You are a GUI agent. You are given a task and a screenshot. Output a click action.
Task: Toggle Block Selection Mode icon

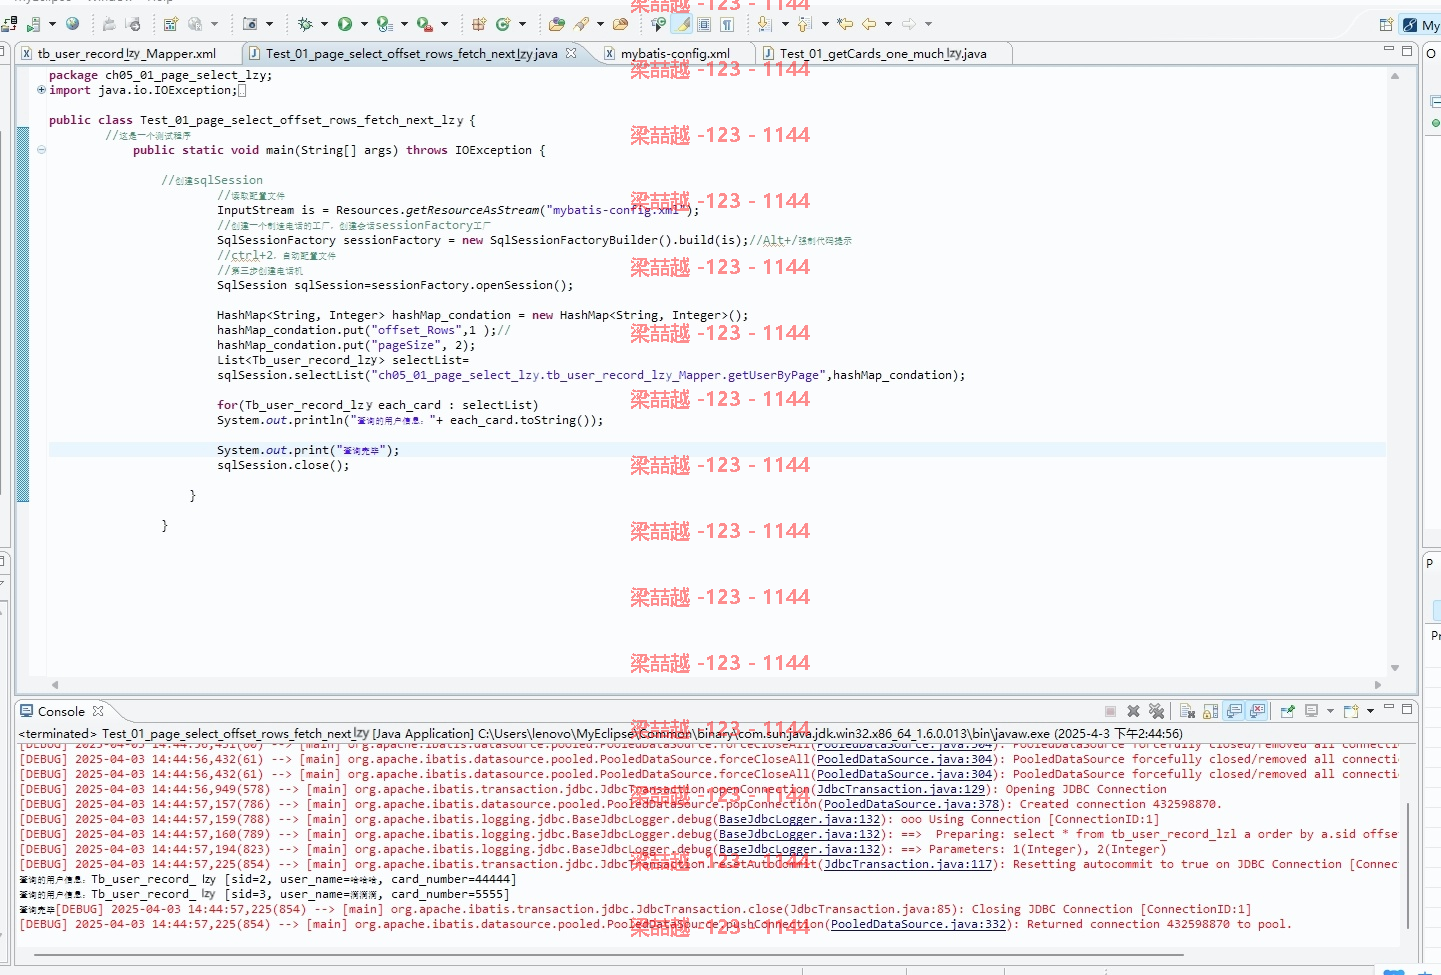pyautogui.click(x=704, y=23)
